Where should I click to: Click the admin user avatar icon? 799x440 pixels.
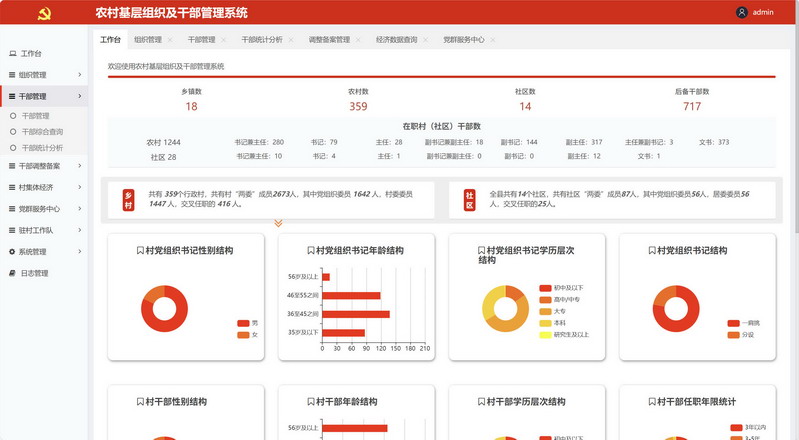click(x=741, y=12)
